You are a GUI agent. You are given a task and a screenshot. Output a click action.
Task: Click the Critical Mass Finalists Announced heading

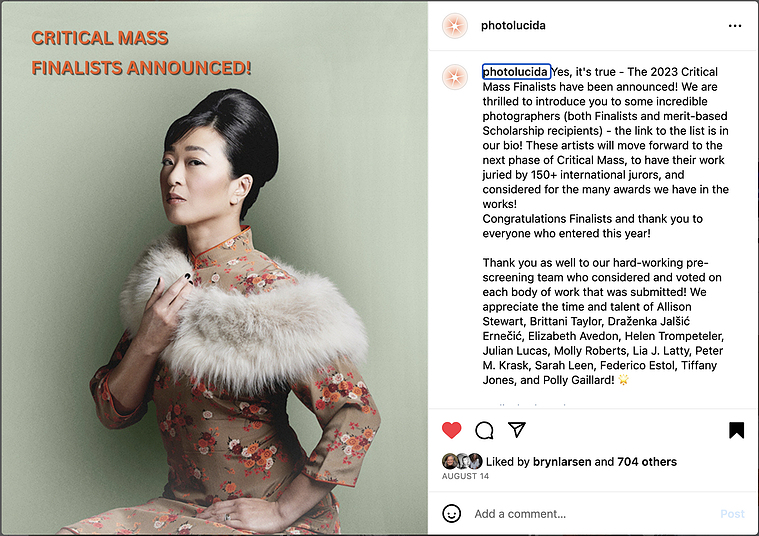point(141,53)
